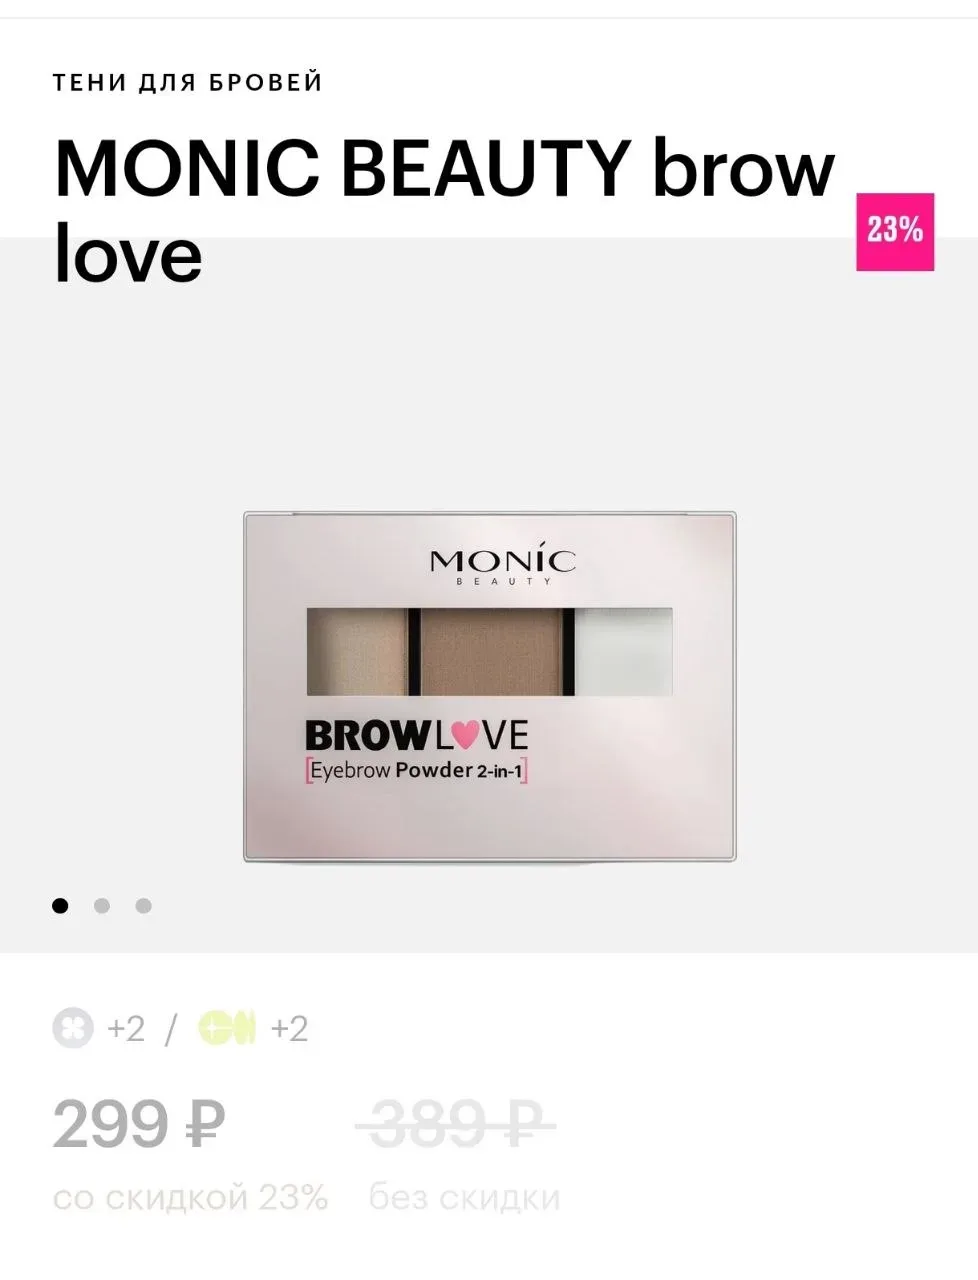
Task: Open the Brow Love palette product image
Action: click(x=490, y=687)
